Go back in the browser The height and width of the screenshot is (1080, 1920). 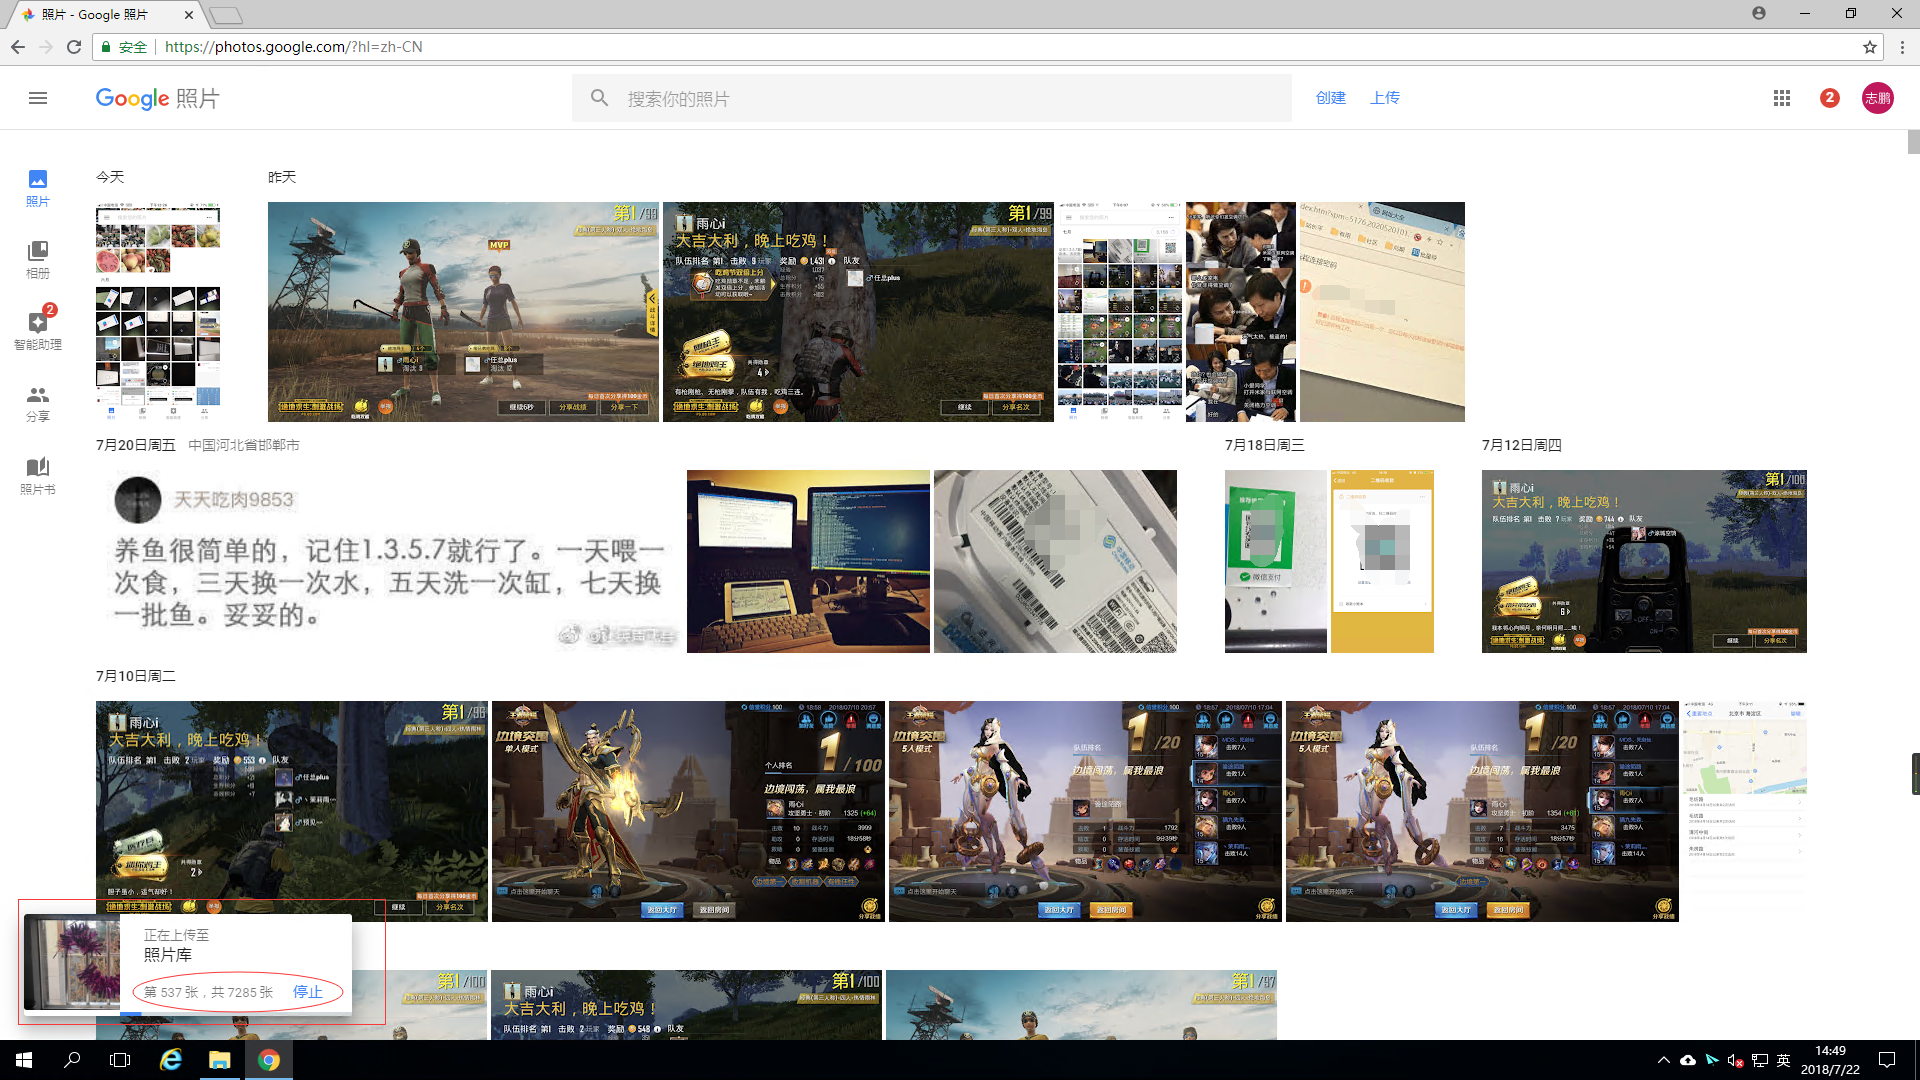click(x=18, y=47)
